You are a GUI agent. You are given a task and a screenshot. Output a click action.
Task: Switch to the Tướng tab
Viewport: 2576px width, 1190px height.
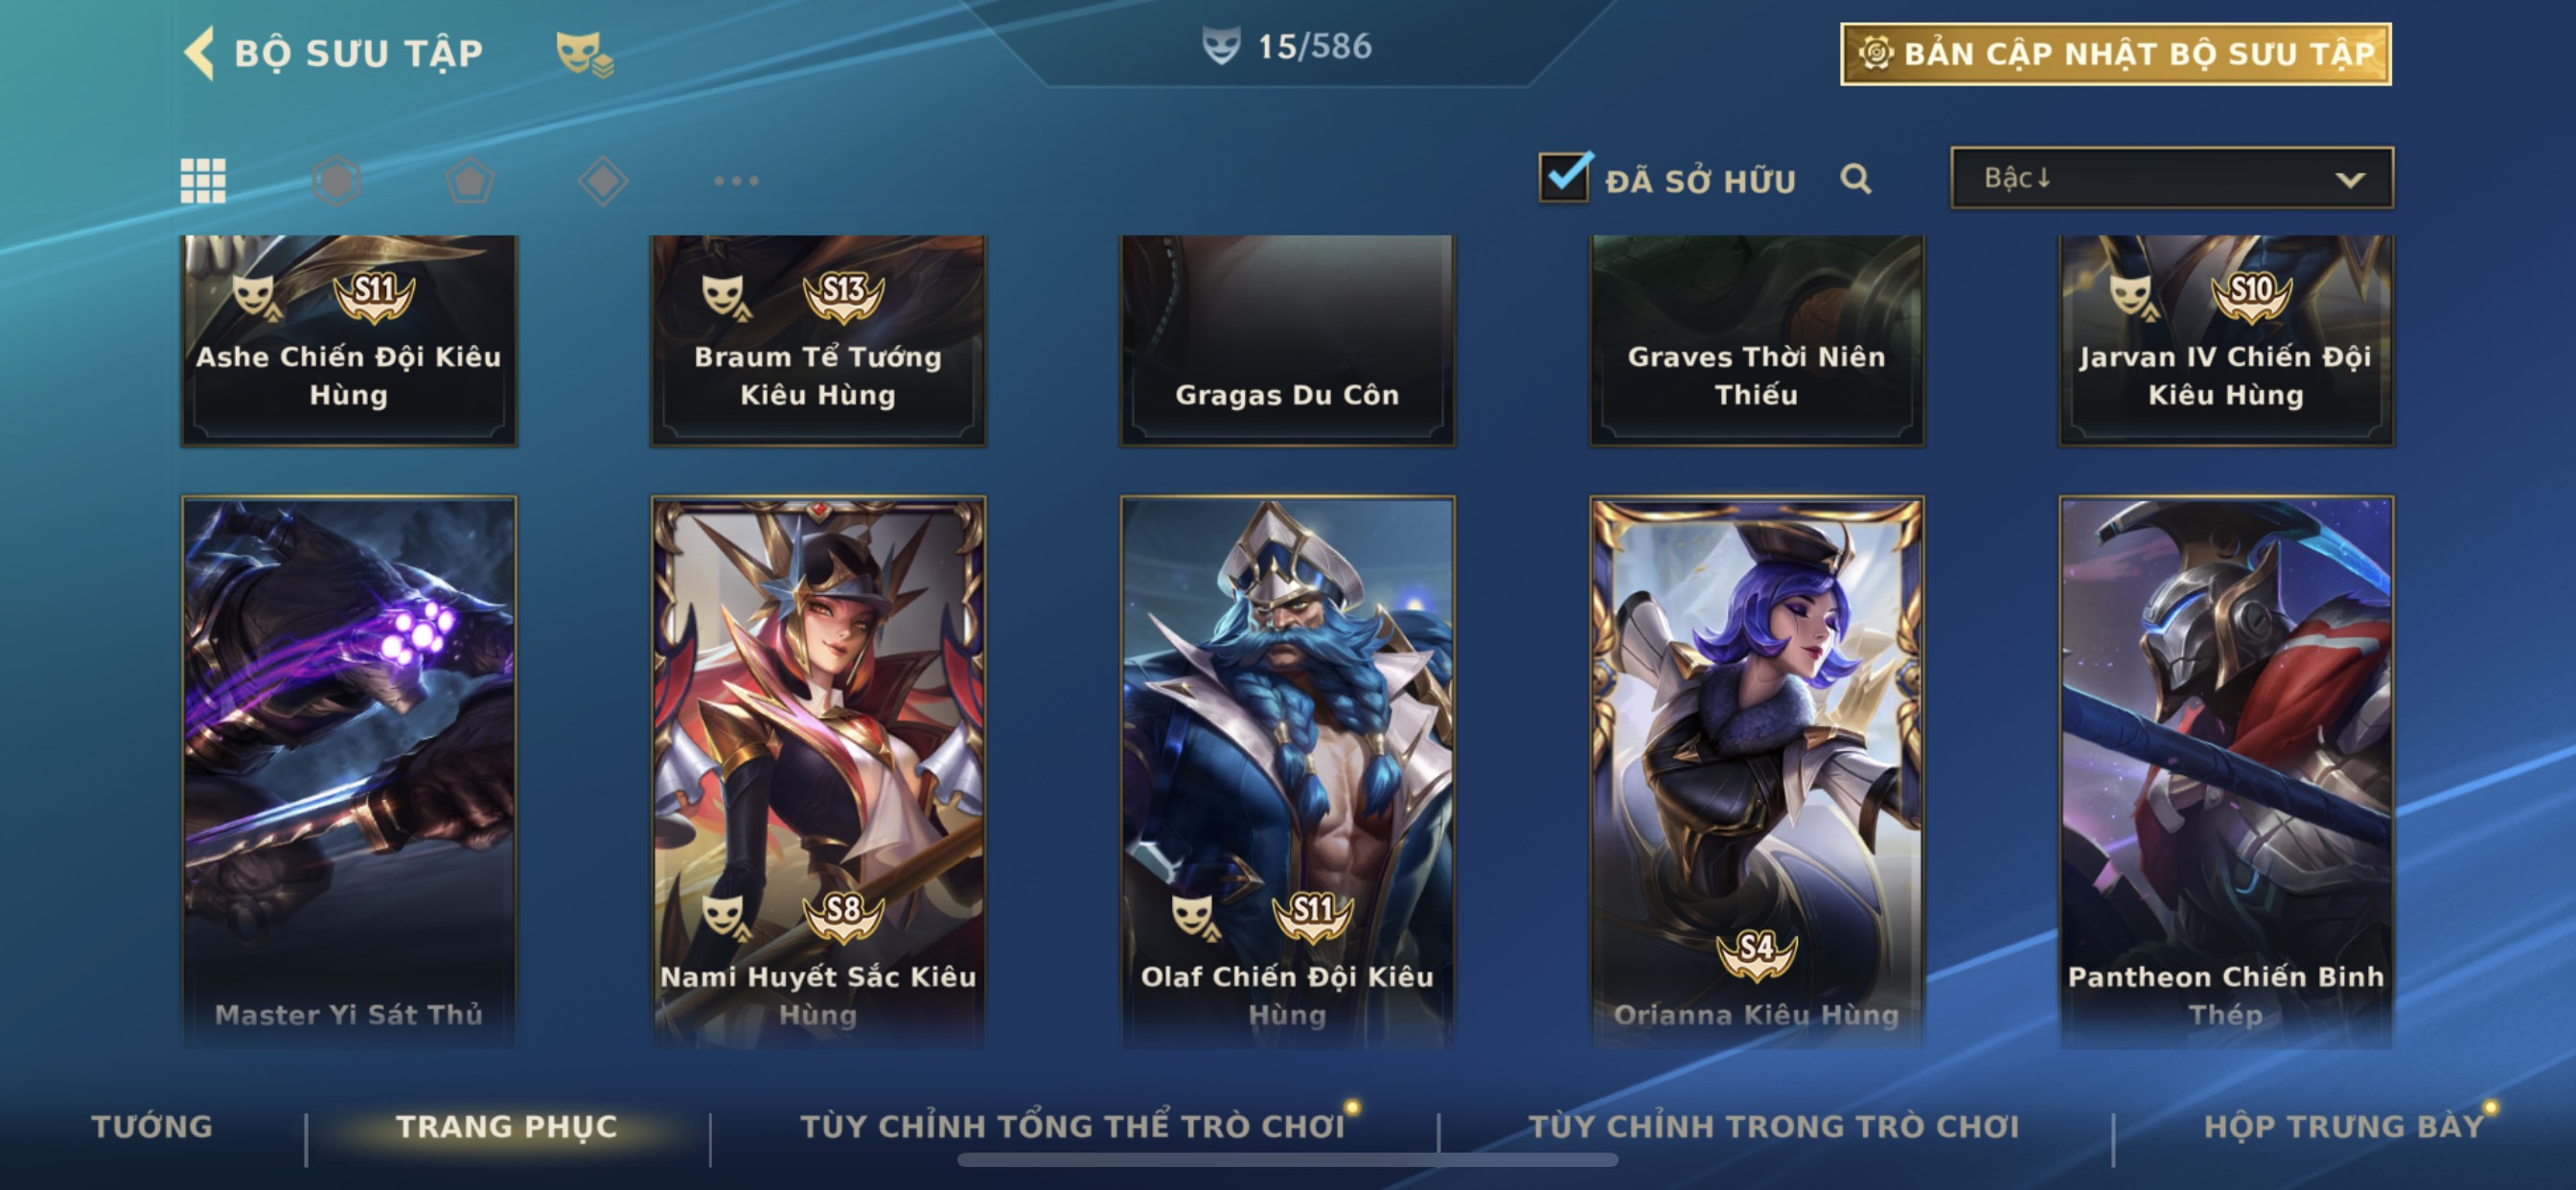(x=152, y=1127)
